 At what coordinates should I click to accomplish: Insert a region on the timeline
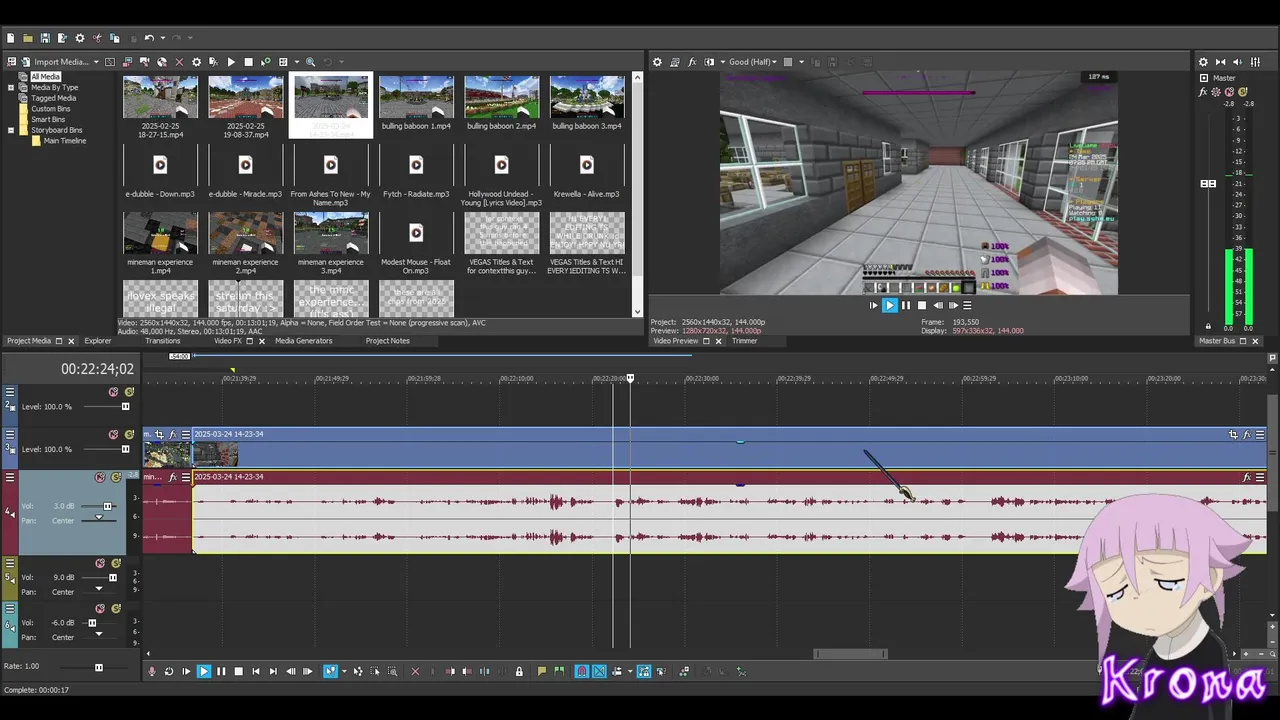559,671
